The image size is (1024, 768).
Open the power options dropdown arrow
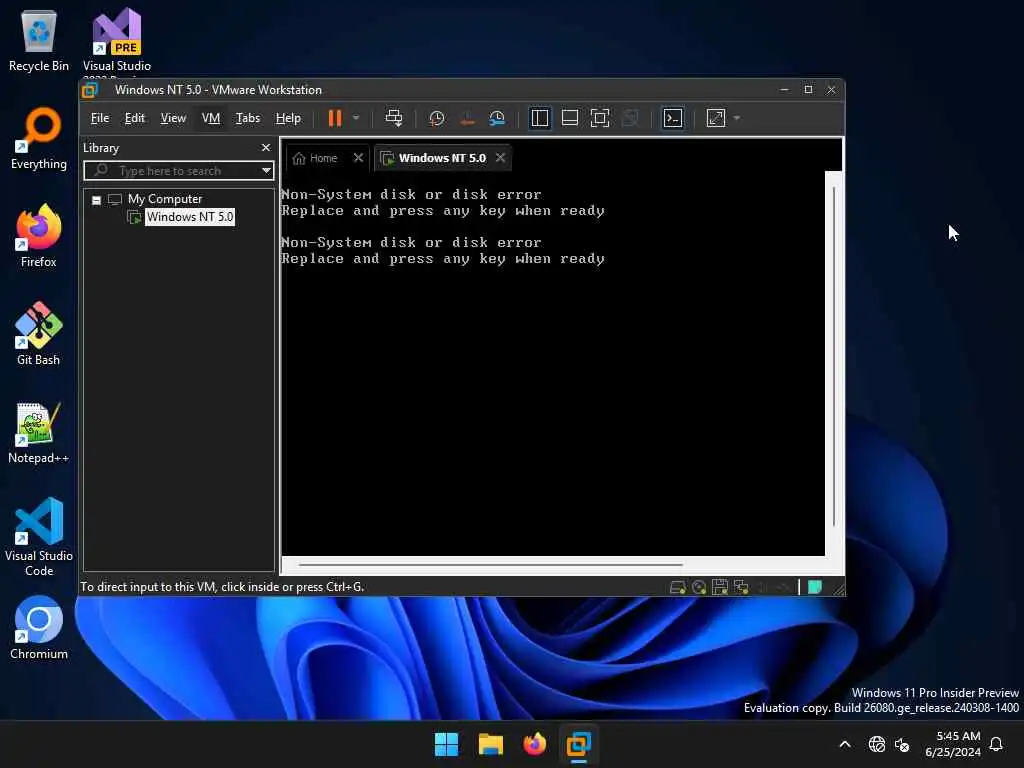click(356, 118)
